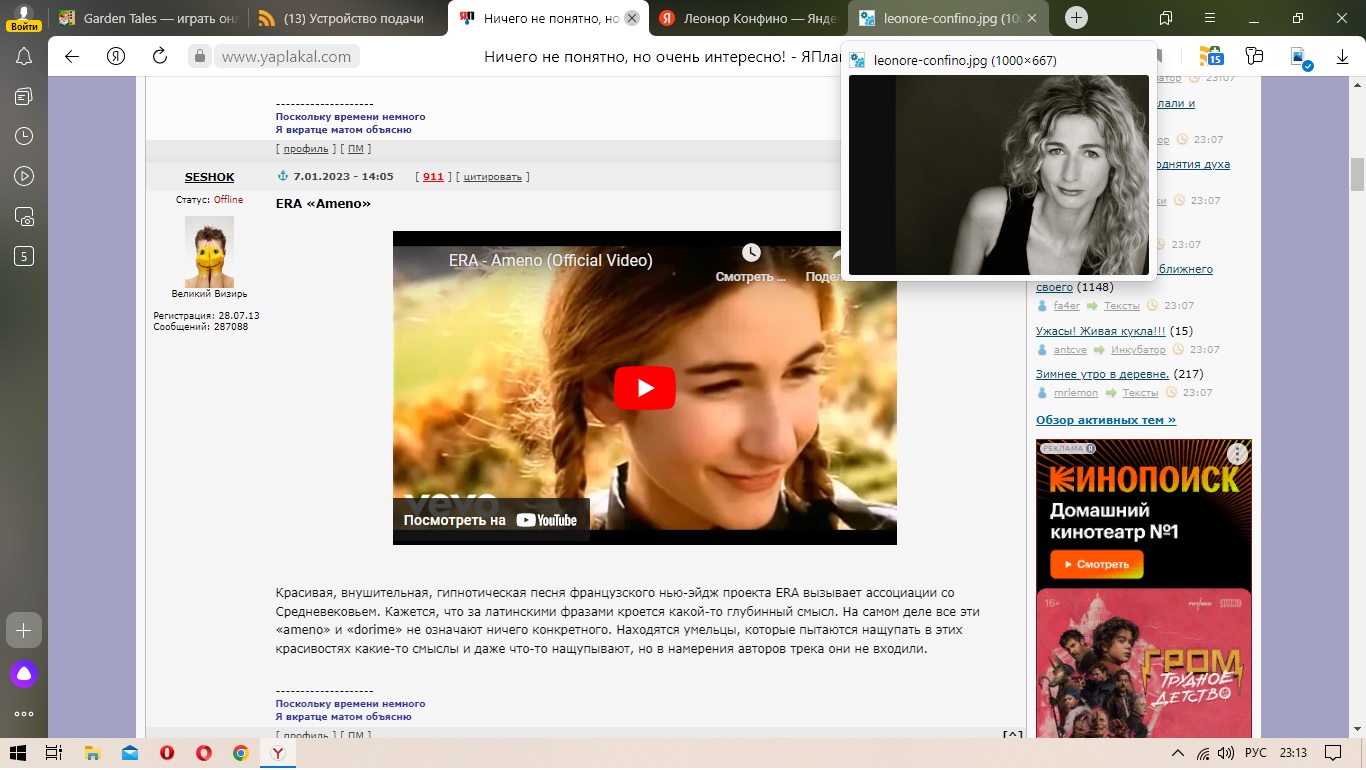The height and width of the screenshot is (770, 1366).
Task: Click the anchor icon beside the post date
Action: (x=282, y=177)
